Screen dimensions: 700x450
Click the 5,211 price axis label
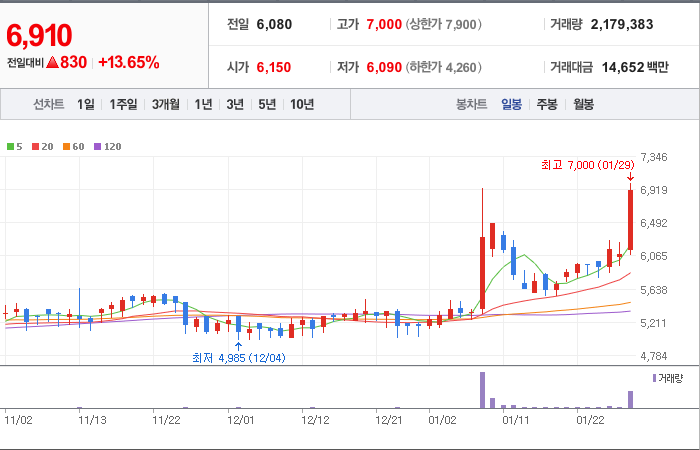tap(654, 323)
